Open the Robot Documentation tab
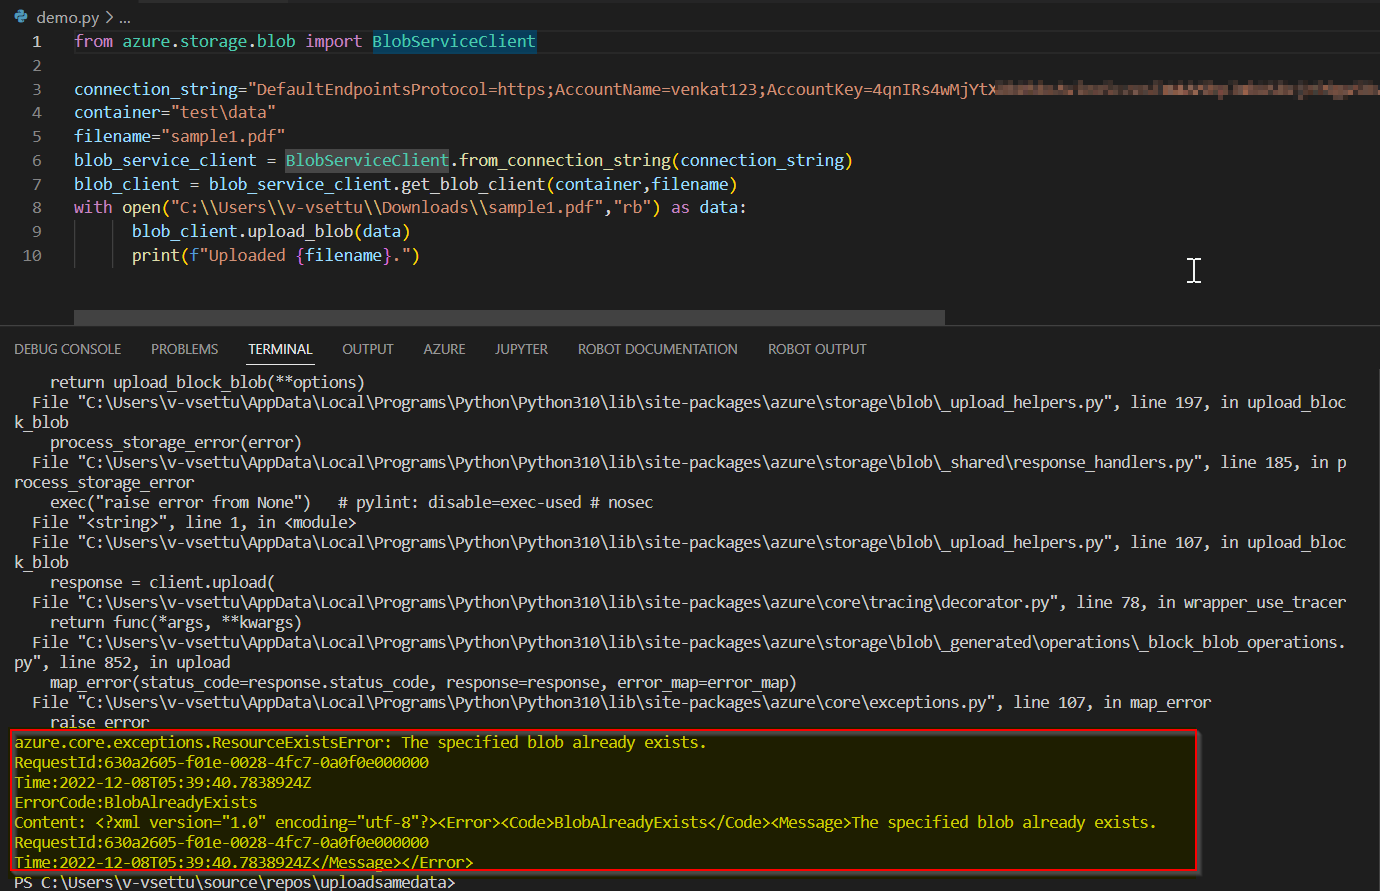Screen dimensions: 1380x891 pos(658,349)
